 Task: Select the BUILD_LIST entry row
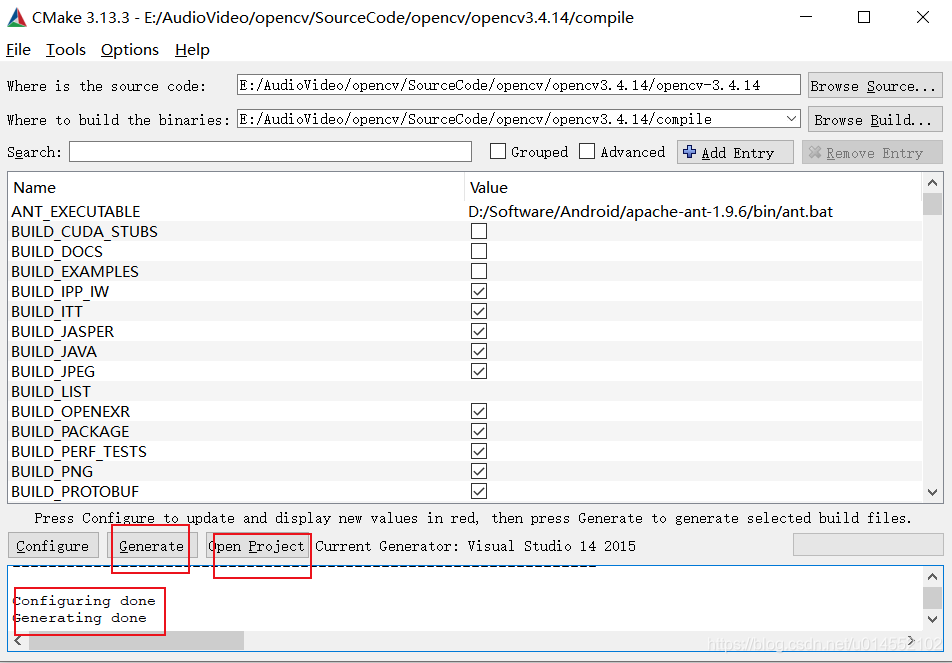(465, 392)
